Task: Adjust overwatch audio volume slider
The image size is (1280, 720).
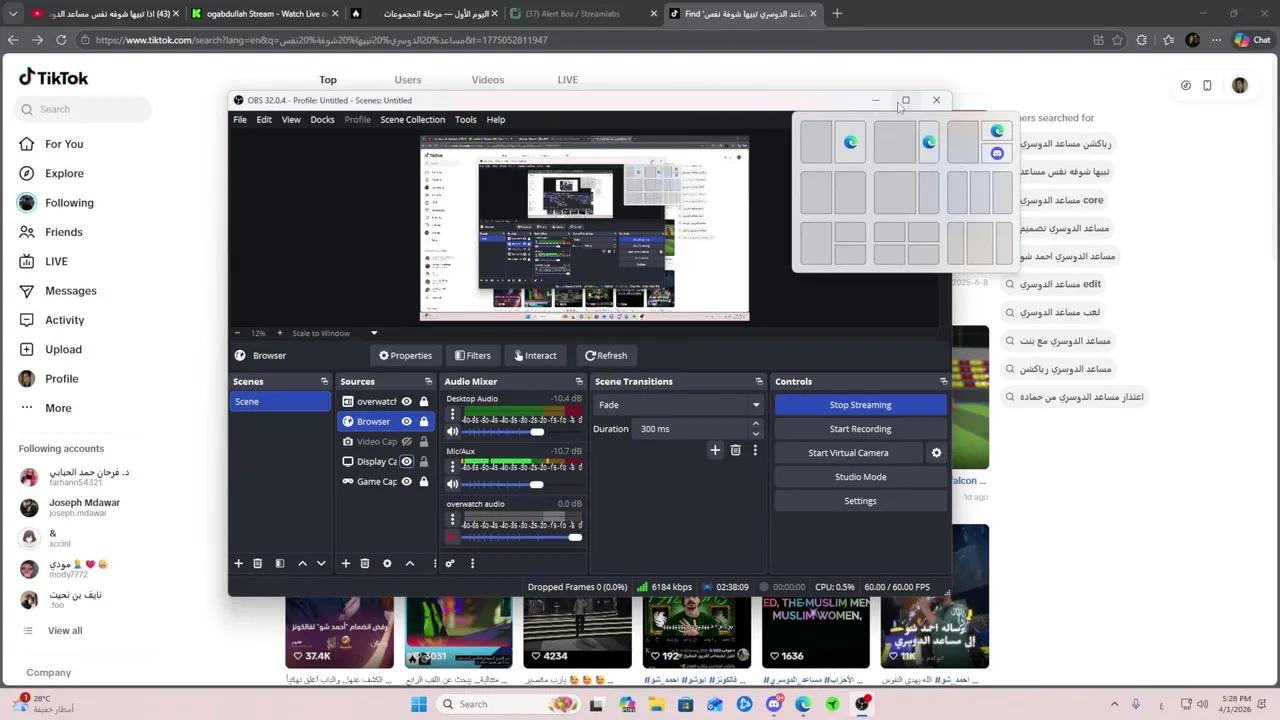Action: pos(522,537)
